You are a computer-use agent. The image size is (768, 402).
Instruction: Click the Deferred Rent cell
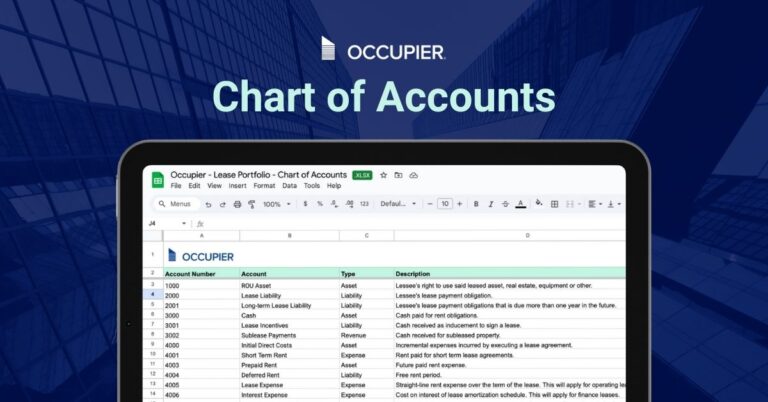(289, 375)
